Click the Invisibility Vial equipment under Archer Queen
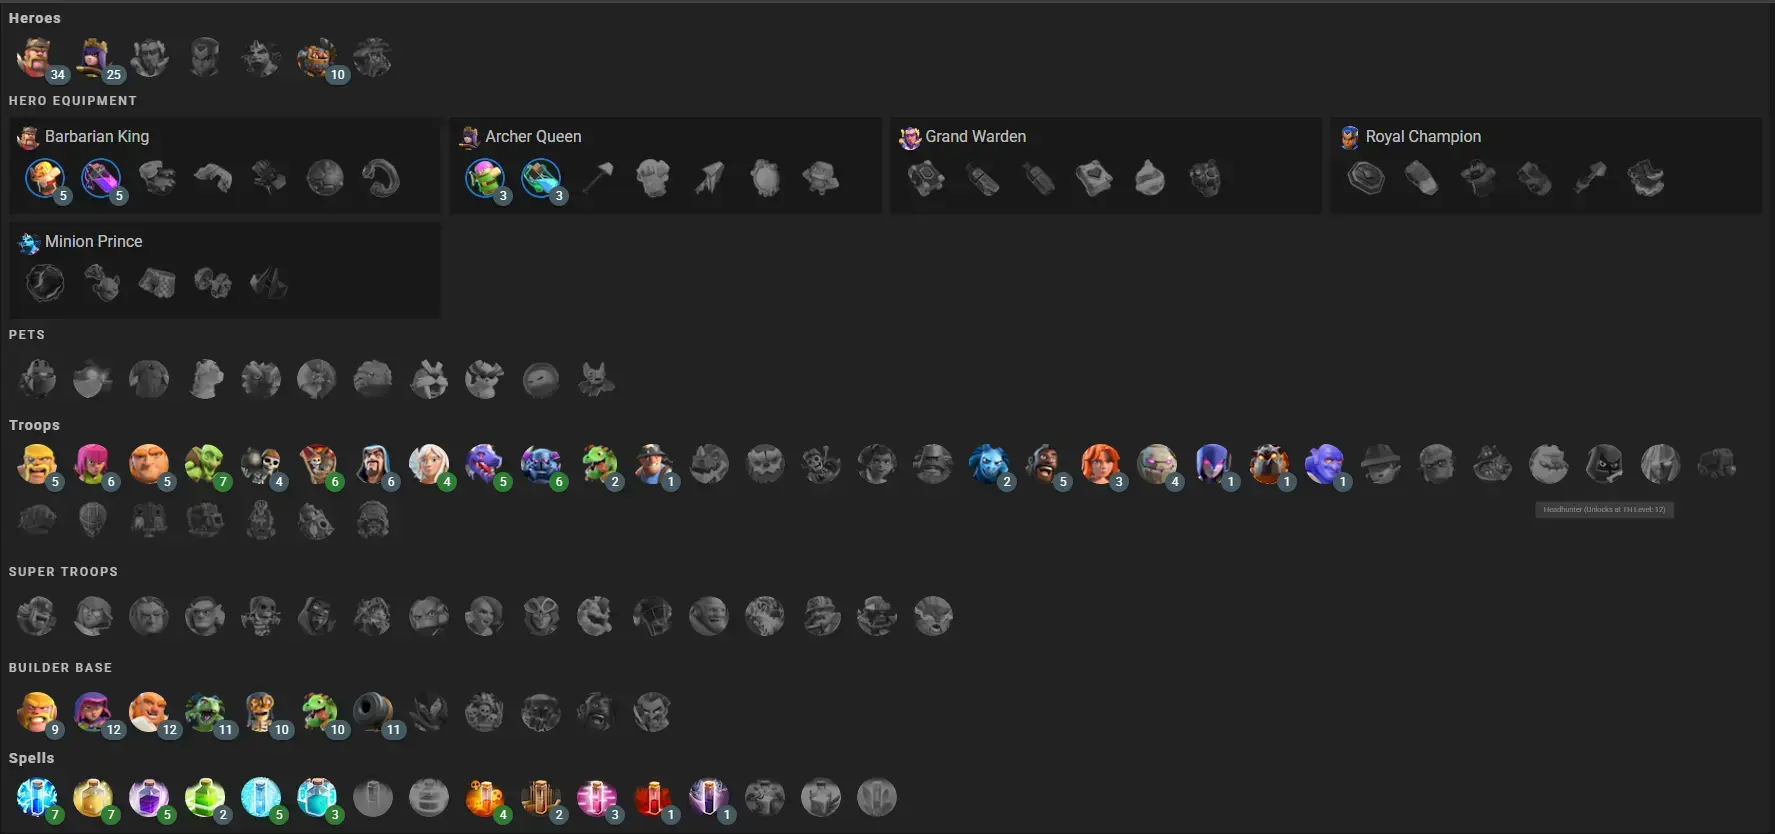The width and height of the screenshot is (1775, 834). coord(540,178)
